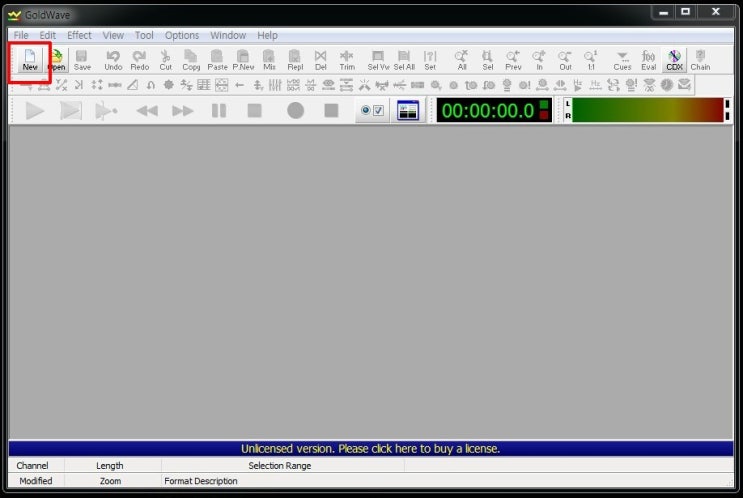This screenshot has width=743, height=498.
Task: Click the Paste toolbar icon
Action: coord(217,60)
